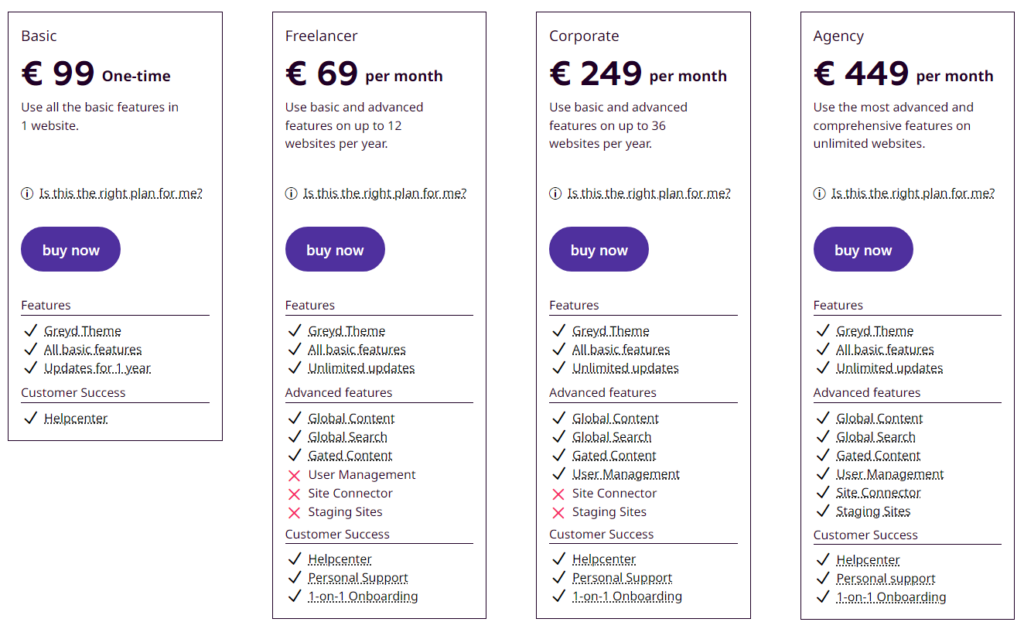Click the info icon on the Freelancer plan
This screenshot has height=629, width=1024.
point(291,193)
